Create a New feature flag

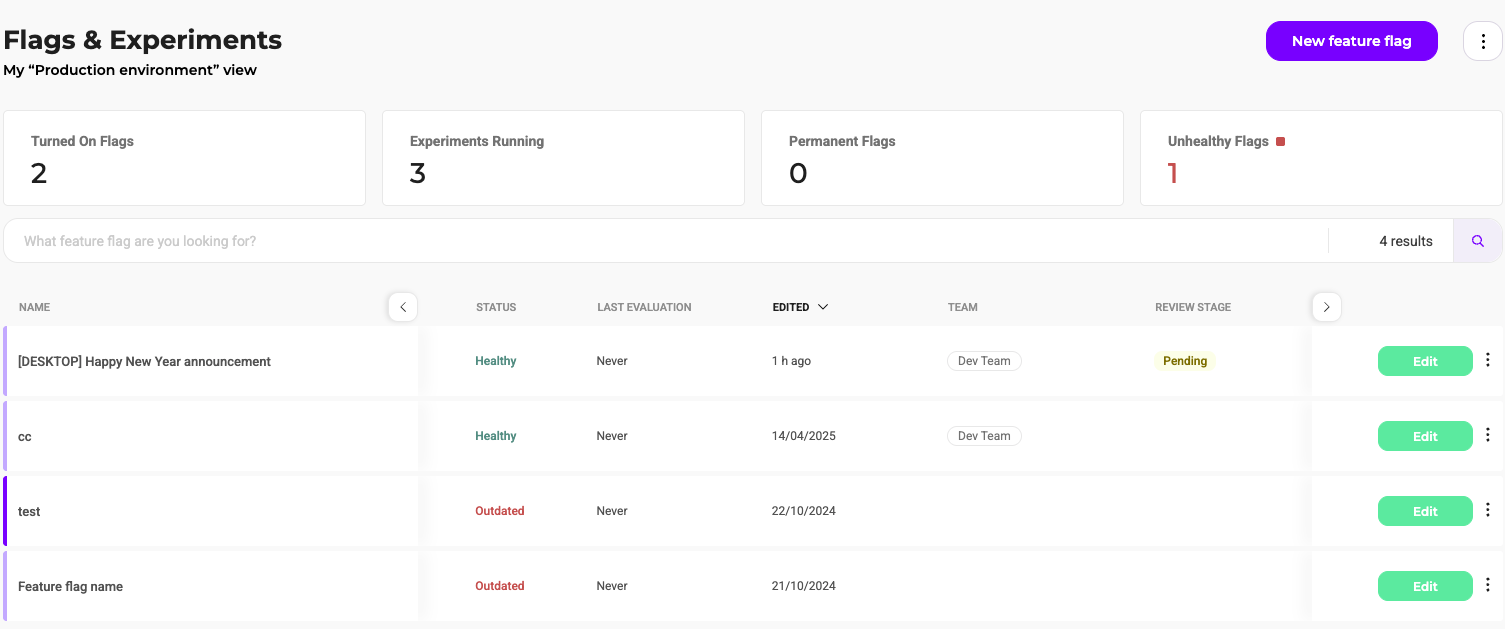(x=1351, y=41)
